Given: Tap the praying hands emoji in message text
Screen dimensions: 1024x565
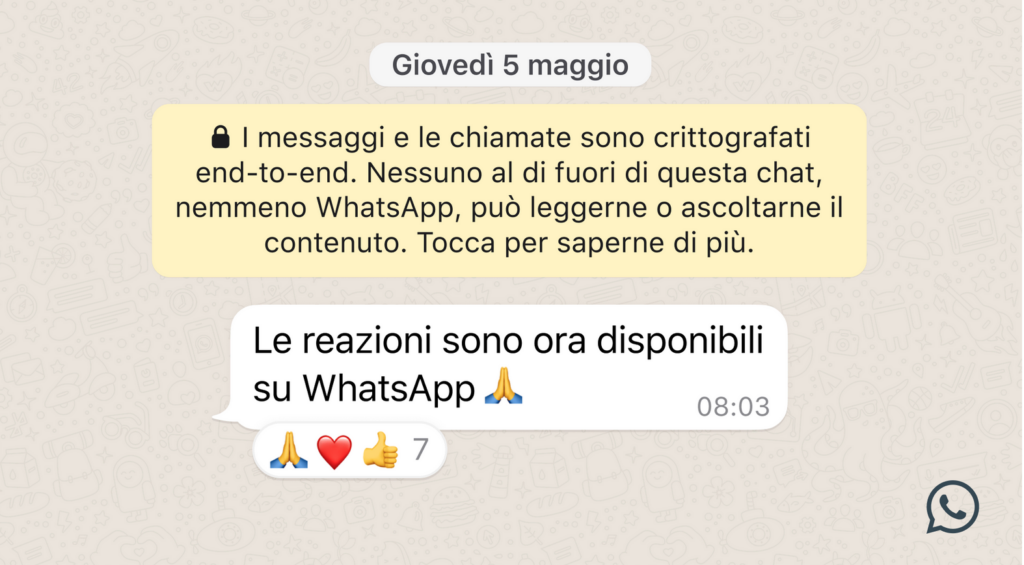Looking at the screenshot, I should [x=504, y=386].
